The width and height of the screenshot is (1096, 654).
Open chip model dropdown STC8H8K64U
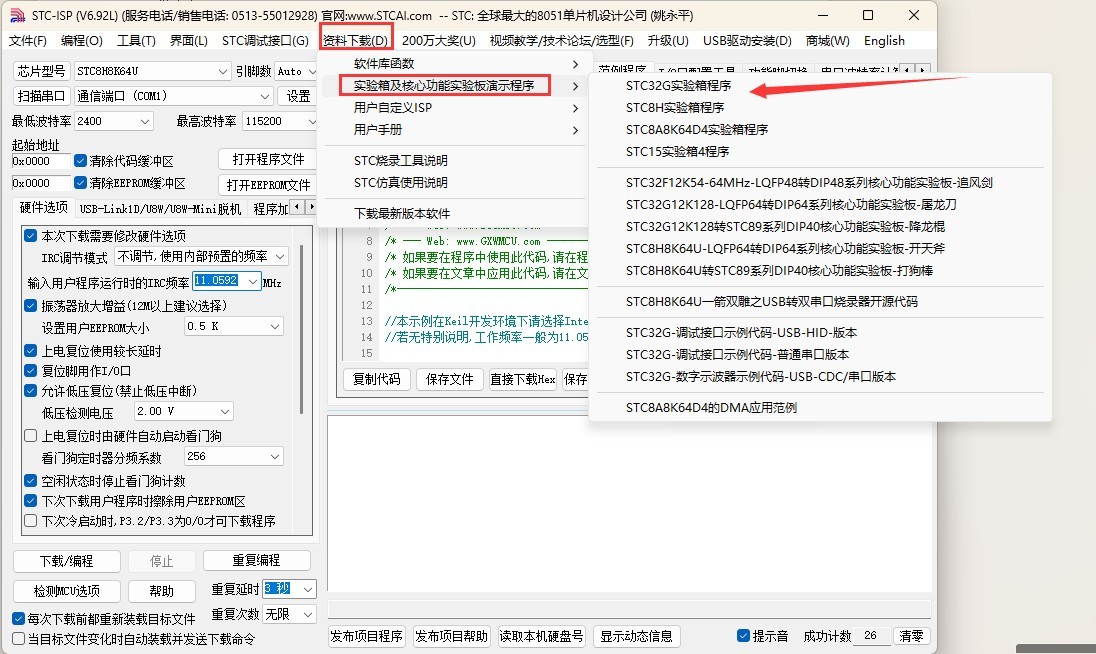[152, 71]
